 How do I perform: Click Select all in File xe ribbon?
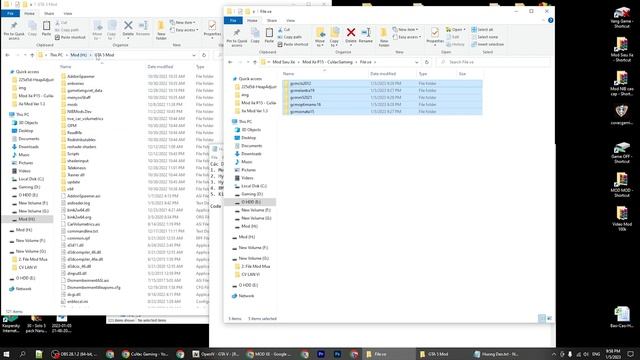482,30
